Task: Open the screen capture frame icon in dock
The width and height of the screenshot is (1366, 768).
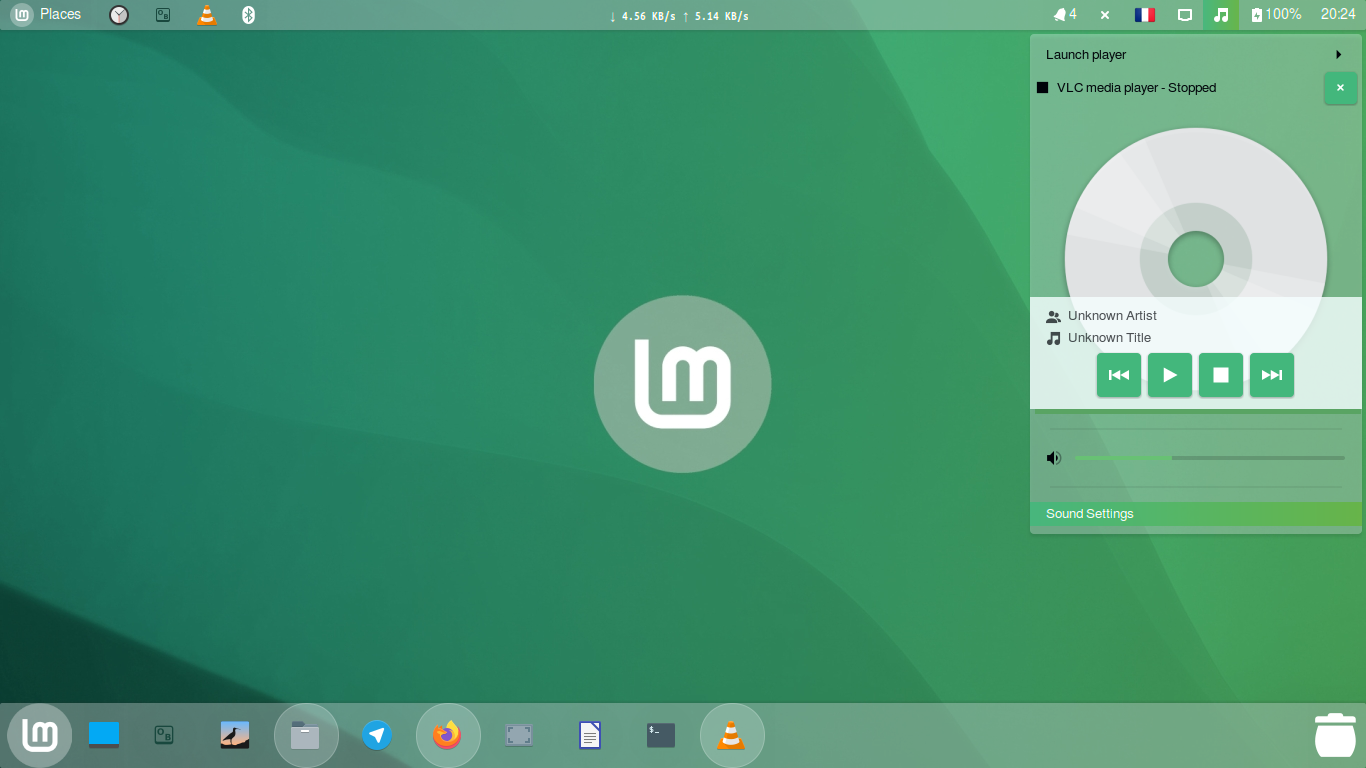Action: click(x=519, y=736)
